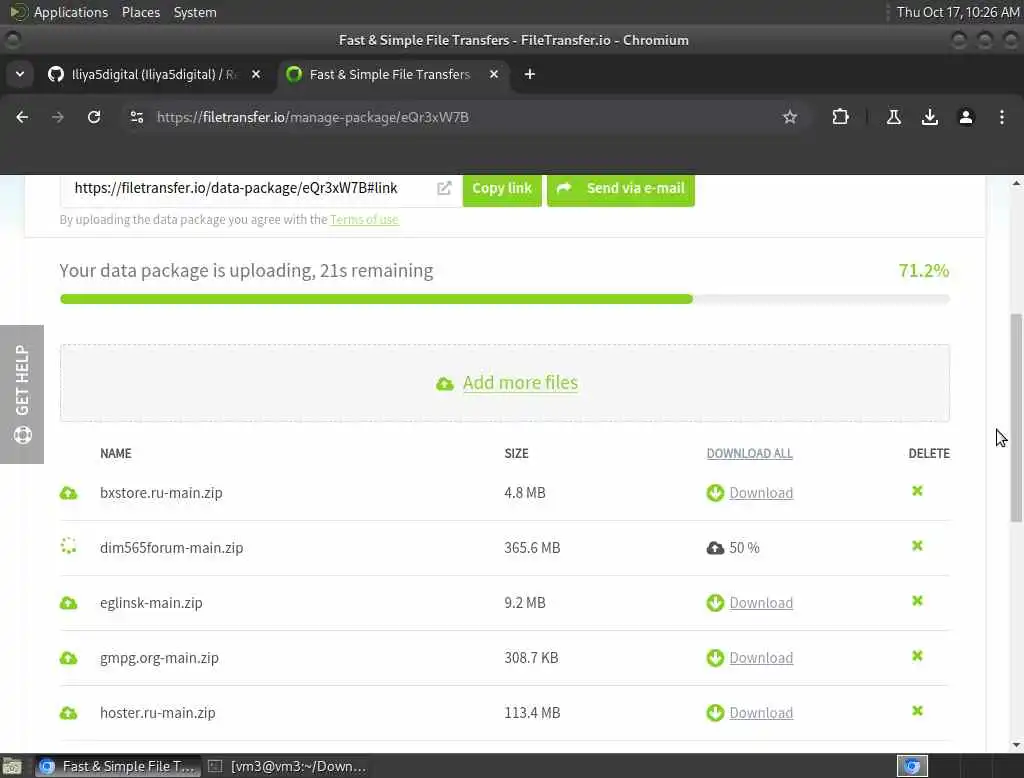Reload the FileTransfer page
The image size is (1024, 778).
point(94,117)
